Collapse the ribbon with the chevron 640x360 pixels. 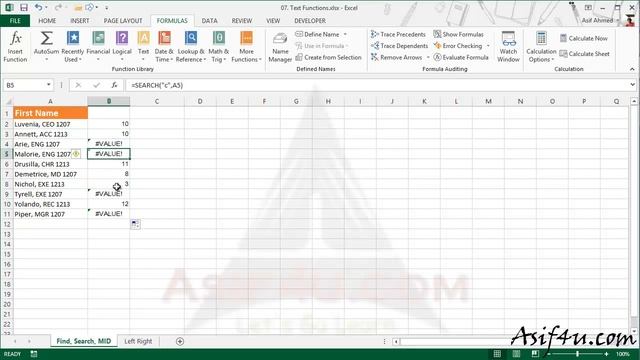[632, 69]
